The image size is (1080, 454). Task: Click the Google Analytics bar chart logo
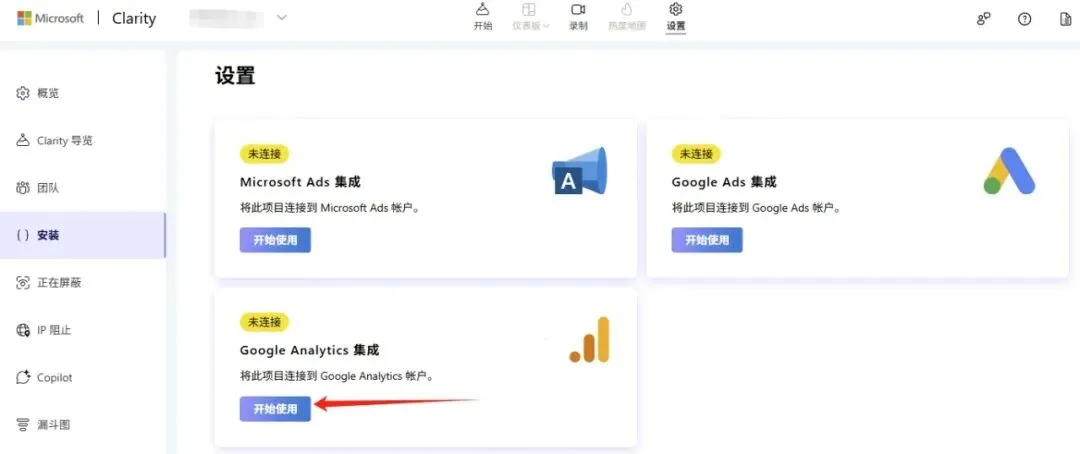click(590, 340)
